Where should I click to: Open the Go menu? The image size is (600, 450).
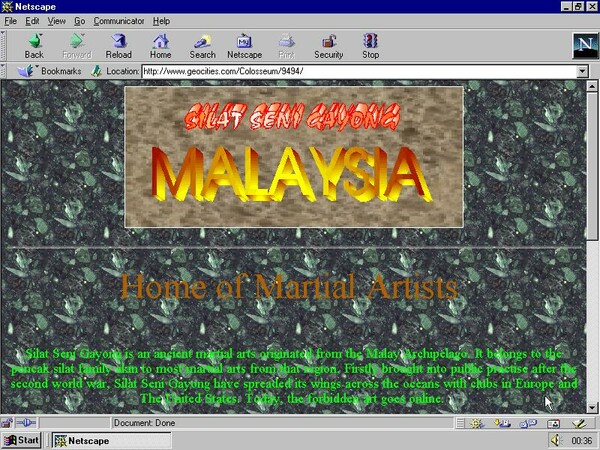(80, 20)
